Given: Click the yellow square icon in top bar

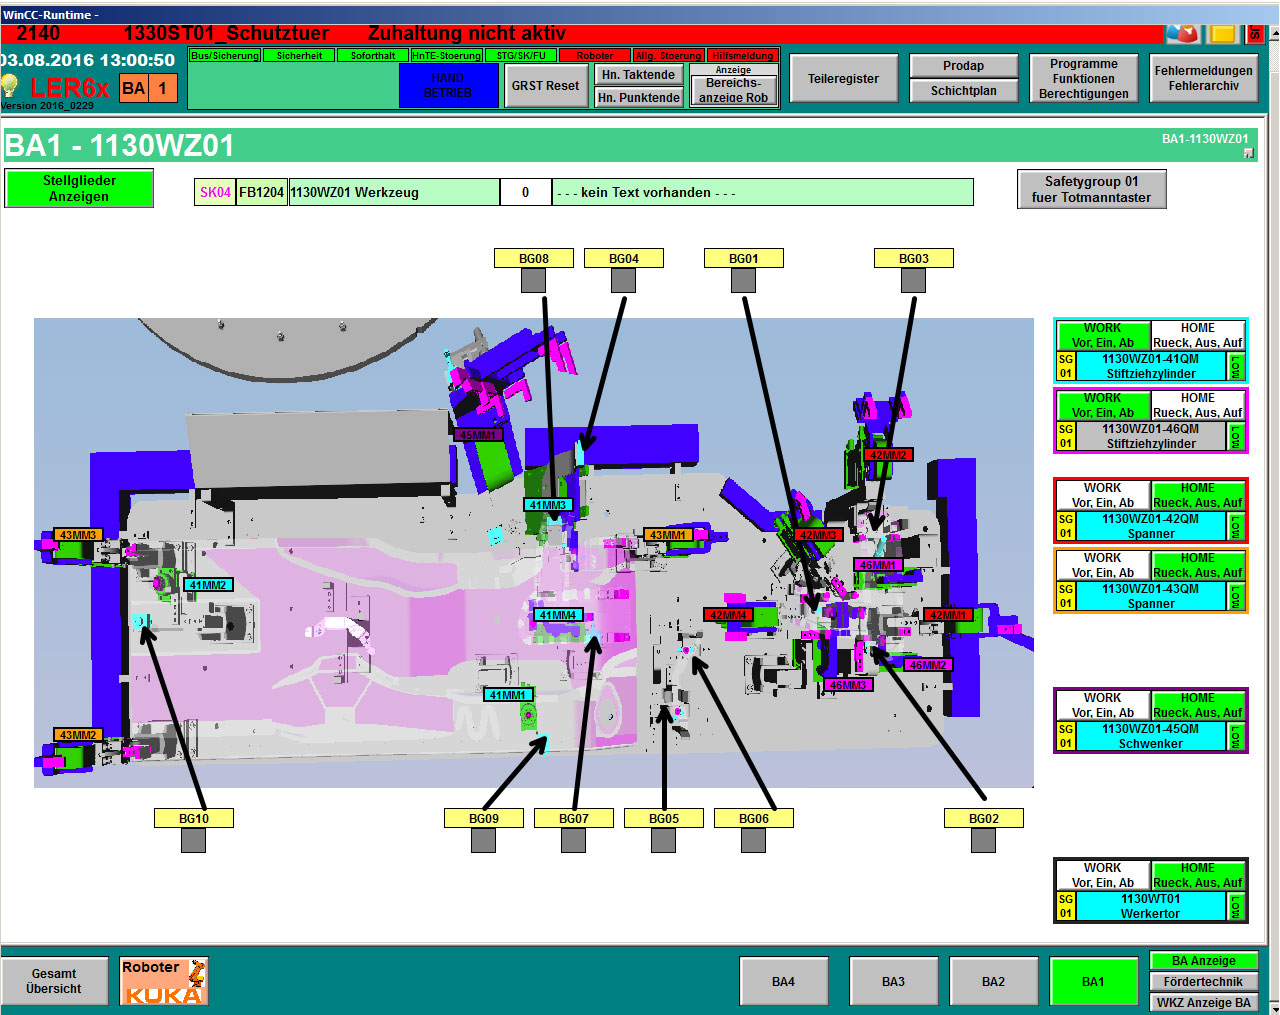Looking at the screenshot, I should click(1222, 34).
